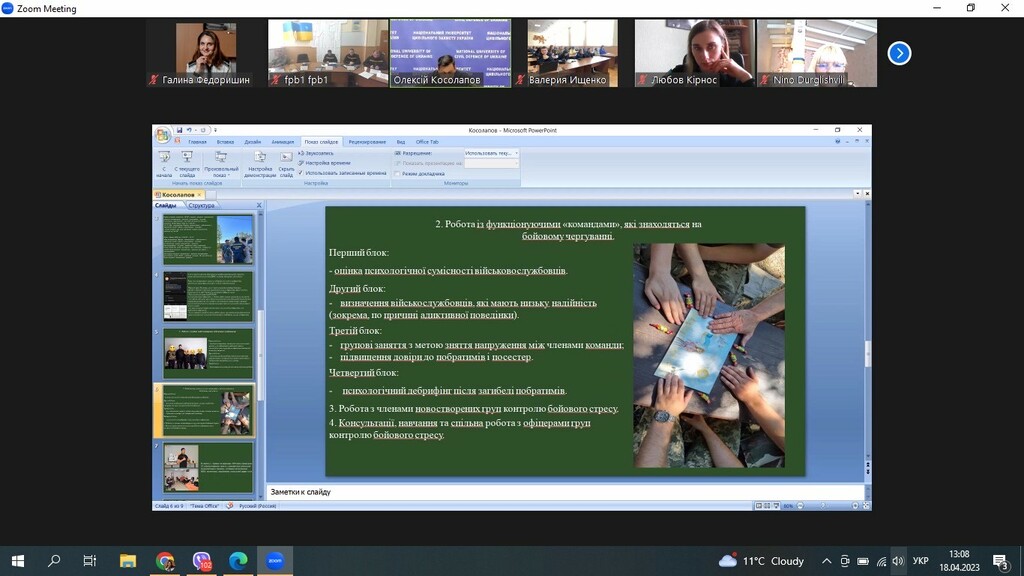Click the zoom slider in PowerPoint status bar

[824, 506]
